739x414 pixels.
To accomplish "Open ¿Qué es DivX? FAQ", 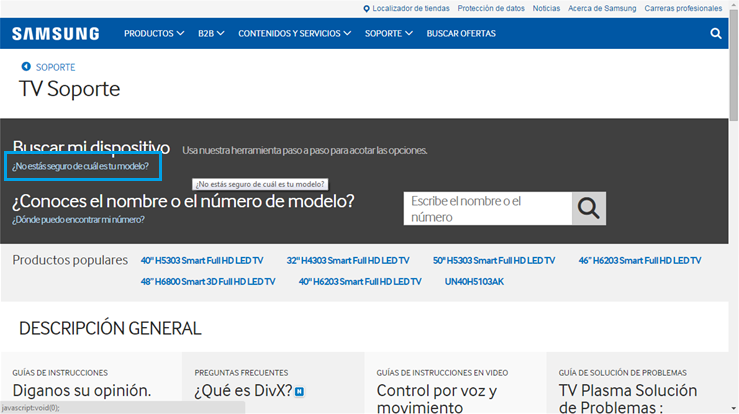I will click(x=244, y=390).
